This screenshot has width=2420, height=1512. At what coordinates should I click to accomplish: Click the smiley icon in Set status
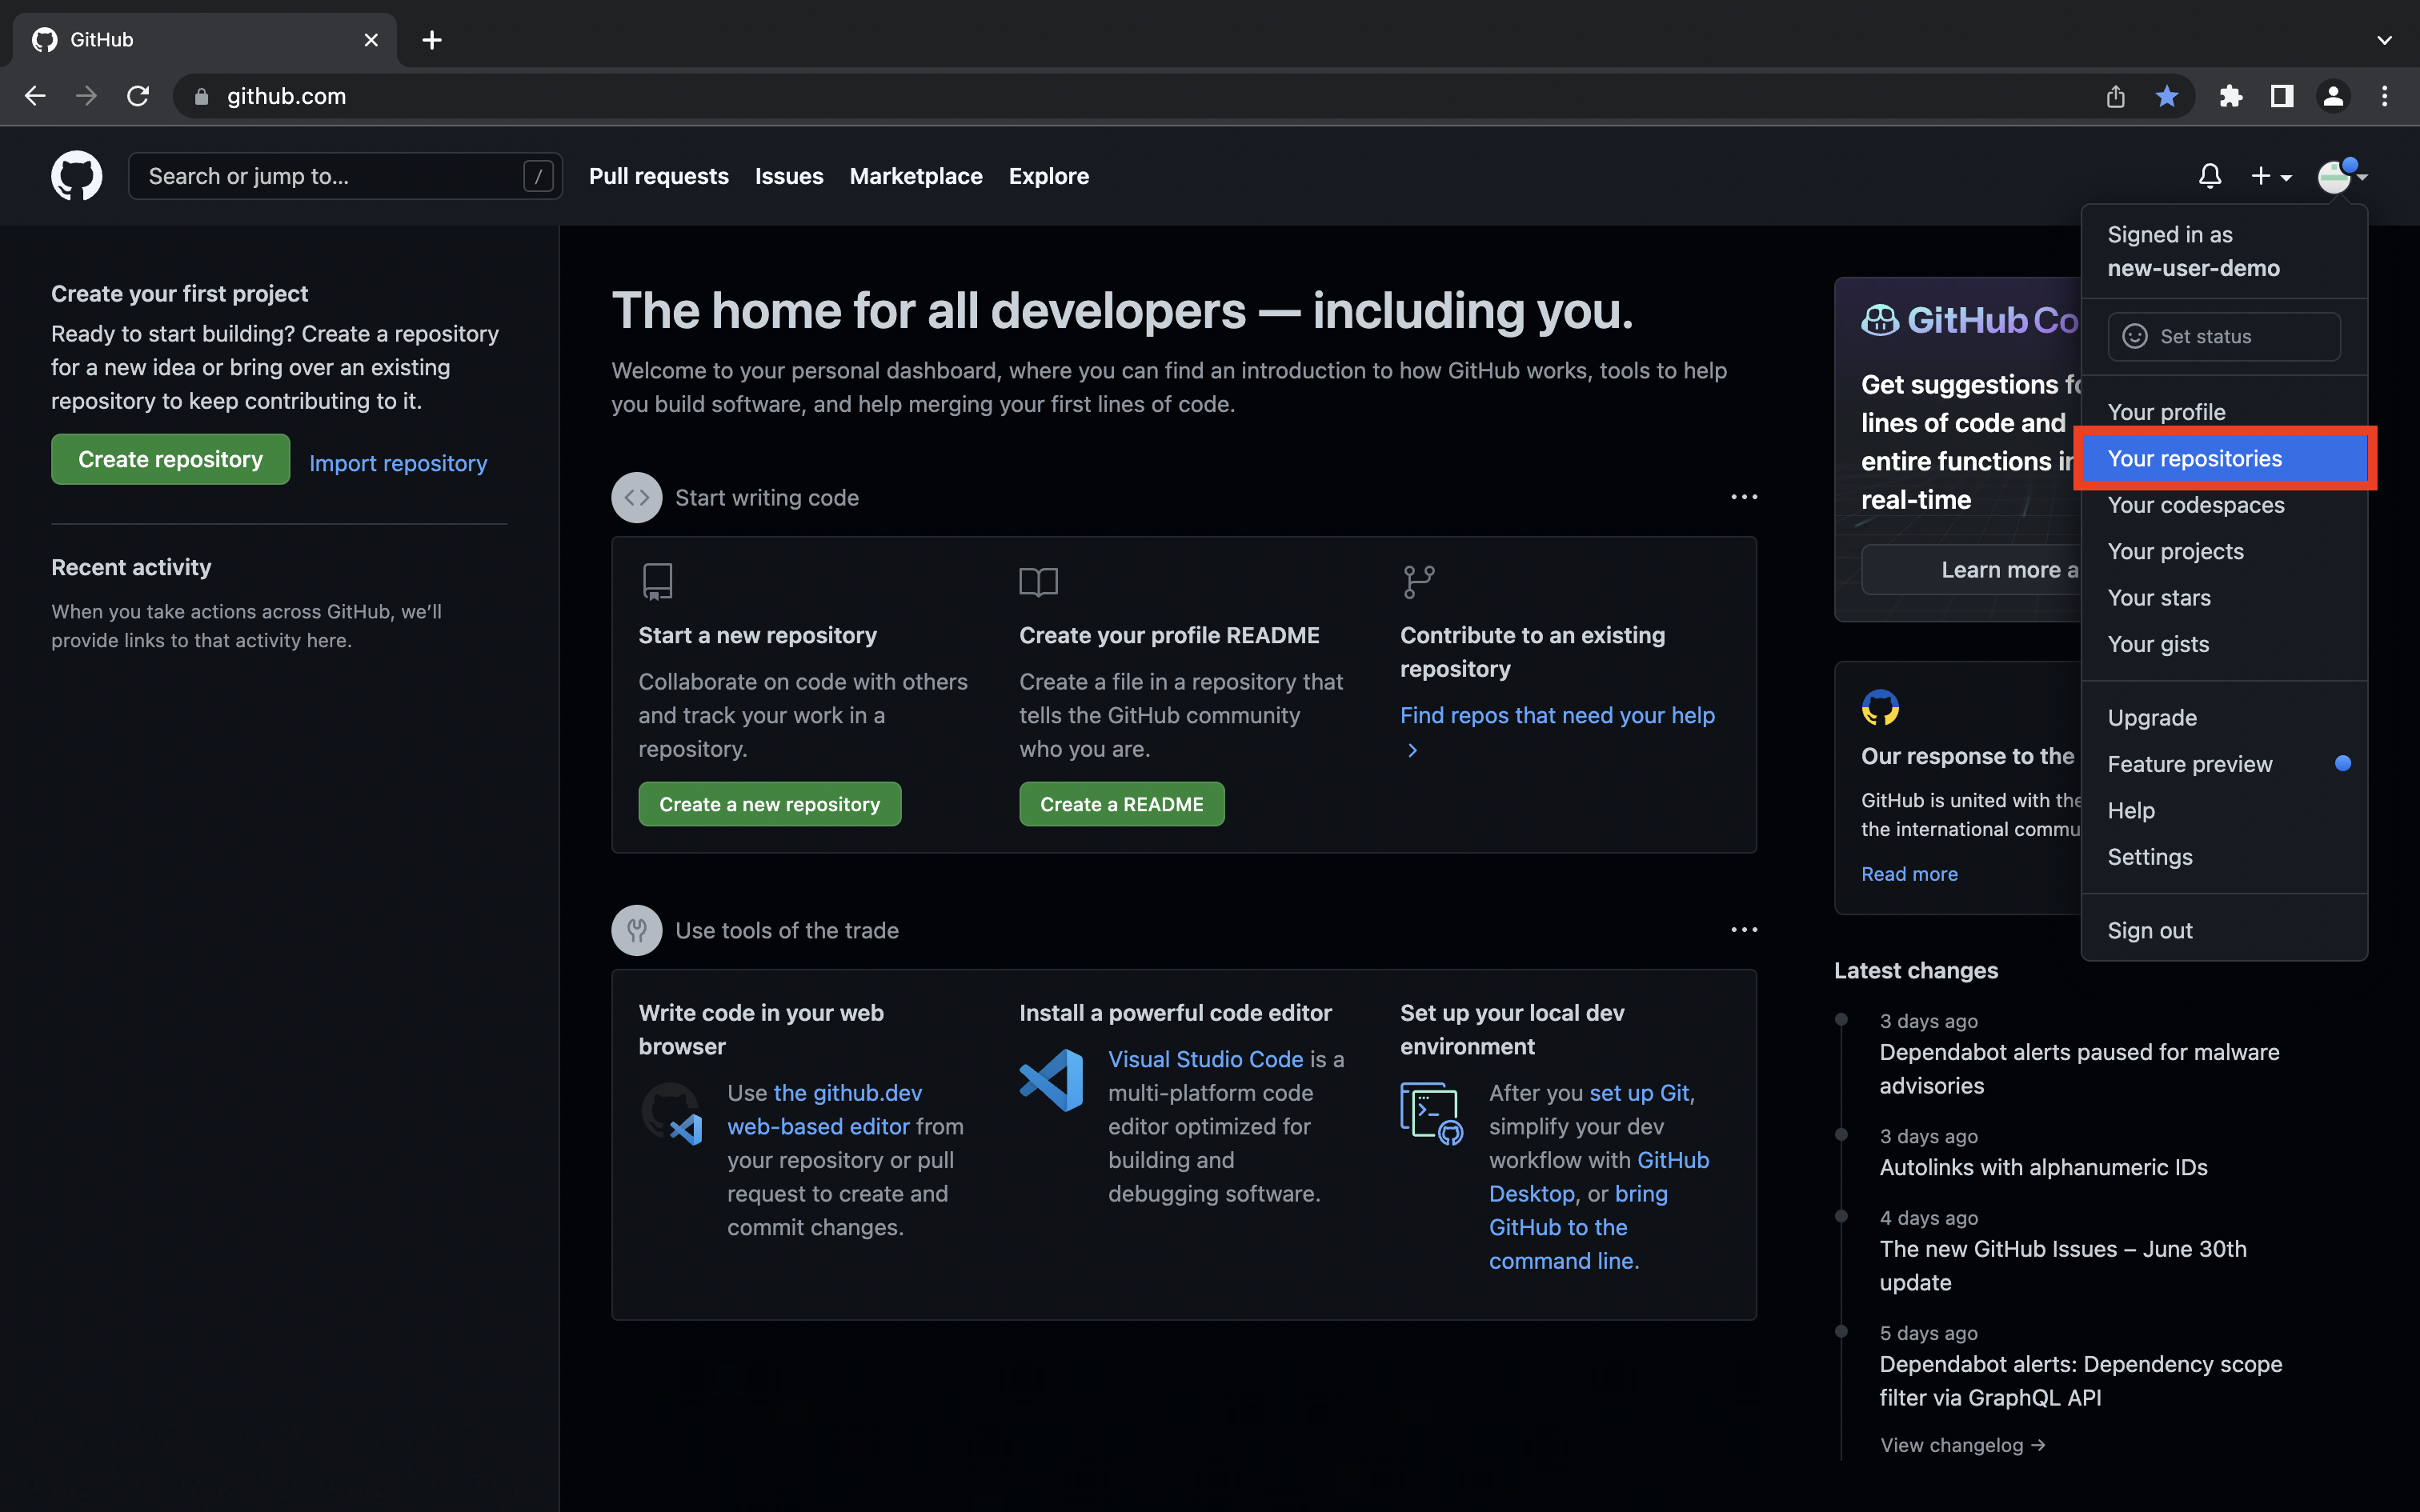(x=2135, y=336)
